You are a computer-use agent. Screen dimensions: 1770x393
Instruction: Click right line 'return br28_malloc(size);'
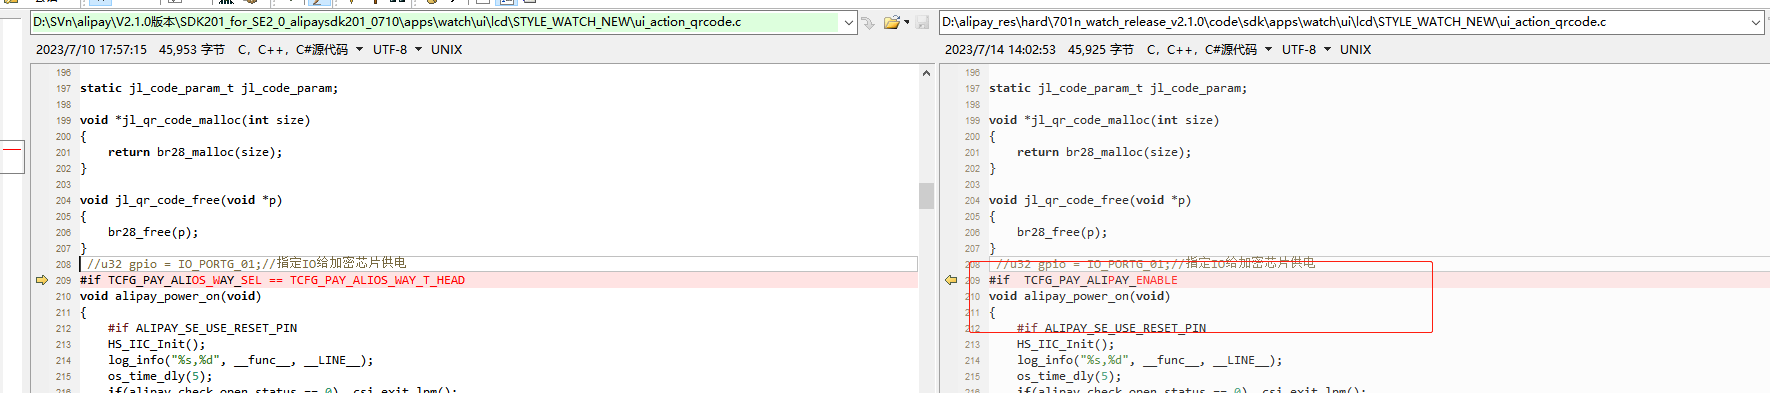pos(1104,152)
